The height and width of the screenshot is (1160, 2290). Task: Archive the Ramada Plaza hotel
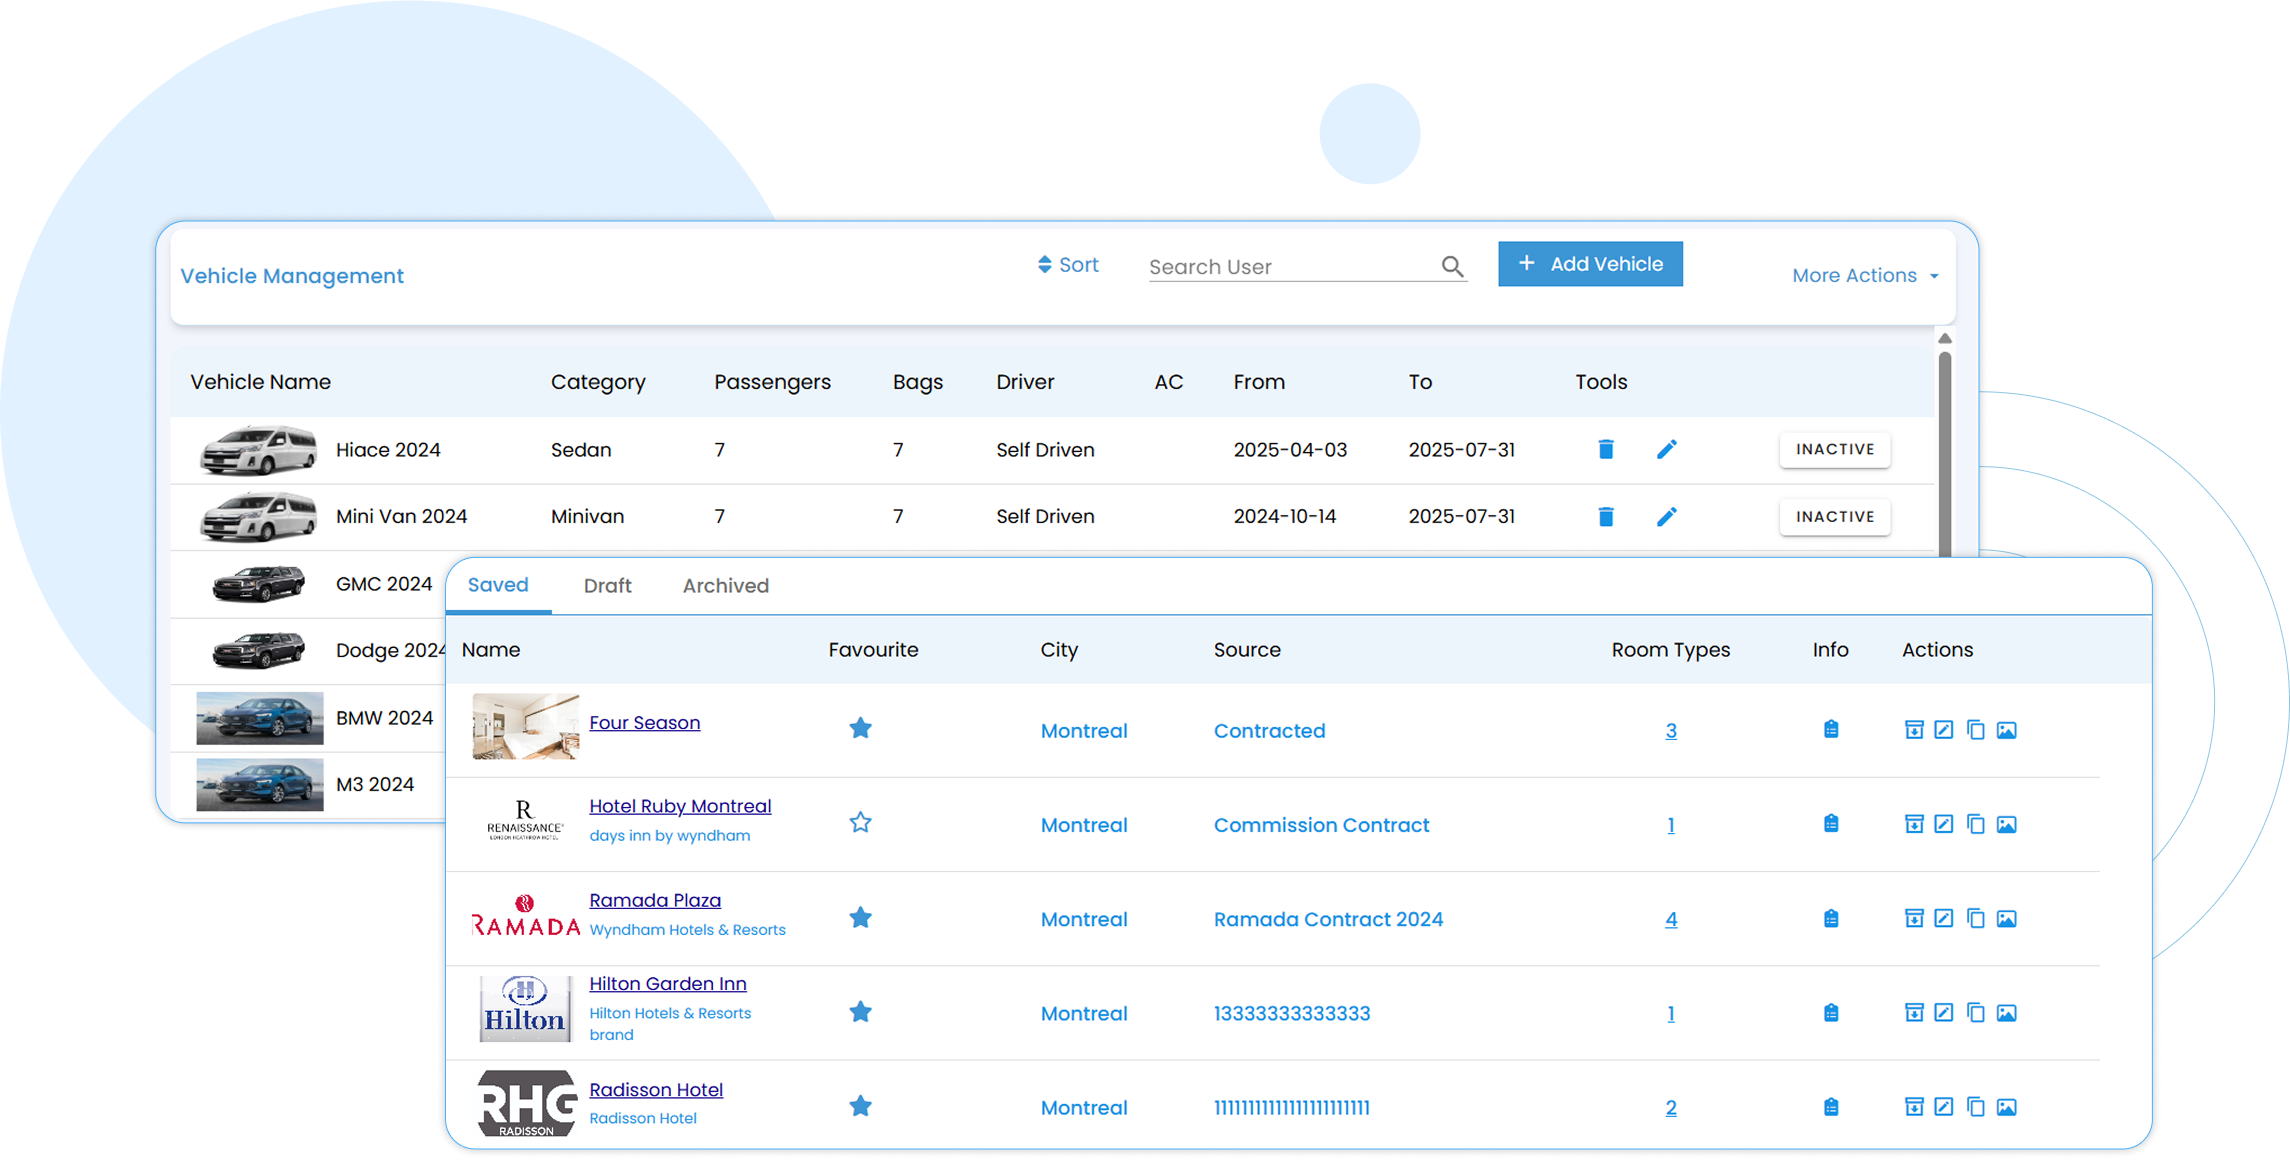[x=1914, y=918]
